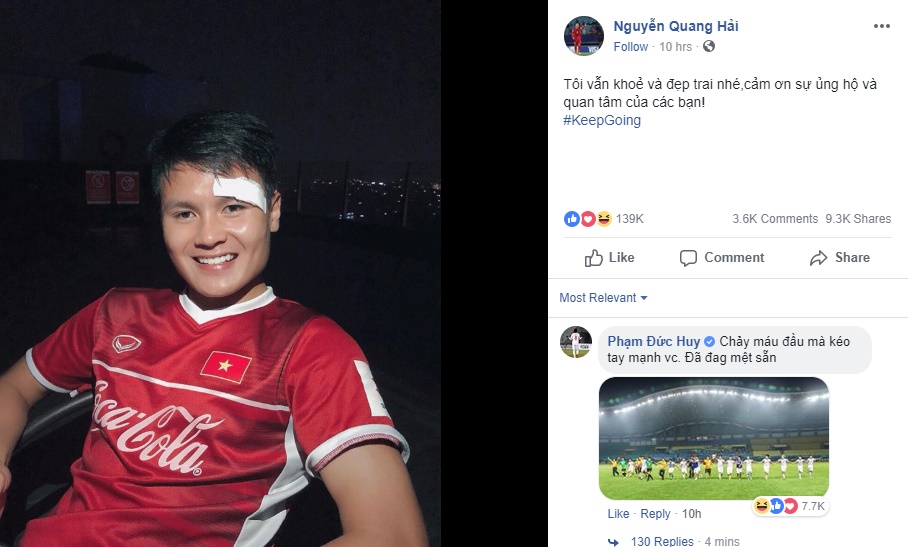Expand the Most Relevant sorting dropdown
This screenshot has width=908, height=547.
point(603,298)
